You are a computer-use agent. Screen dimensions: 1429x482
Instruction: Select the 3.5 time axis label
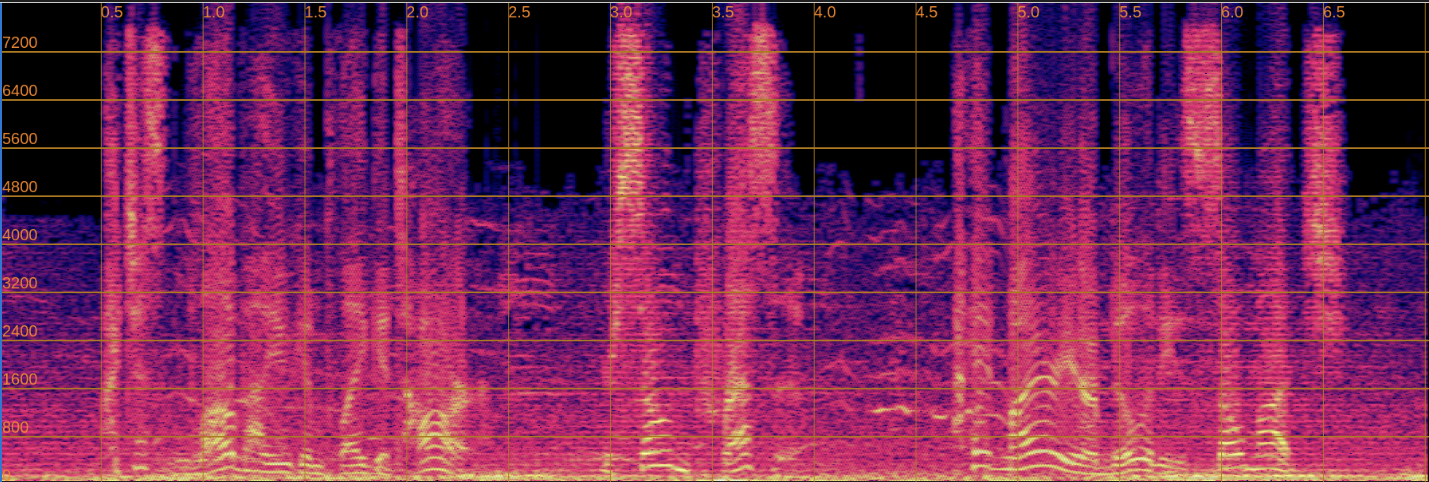724,12
